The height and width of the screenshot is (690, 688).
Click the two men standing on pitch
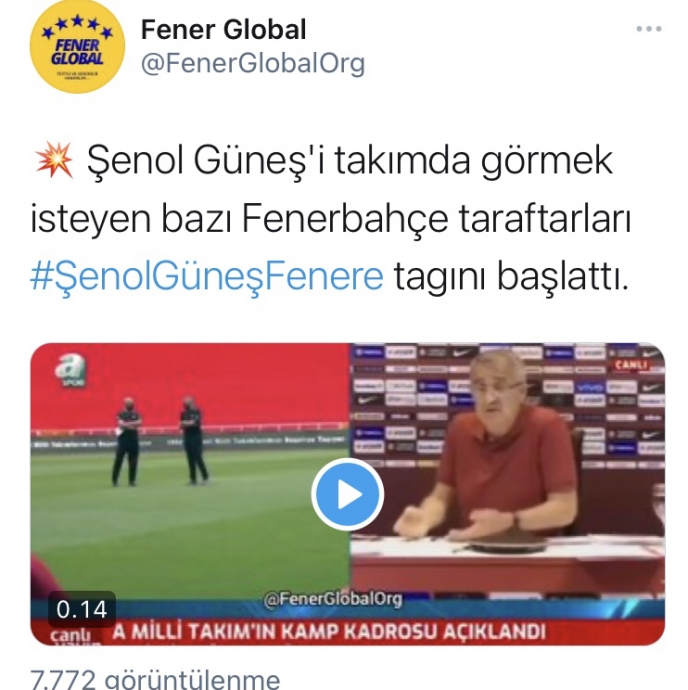[160, 441]
